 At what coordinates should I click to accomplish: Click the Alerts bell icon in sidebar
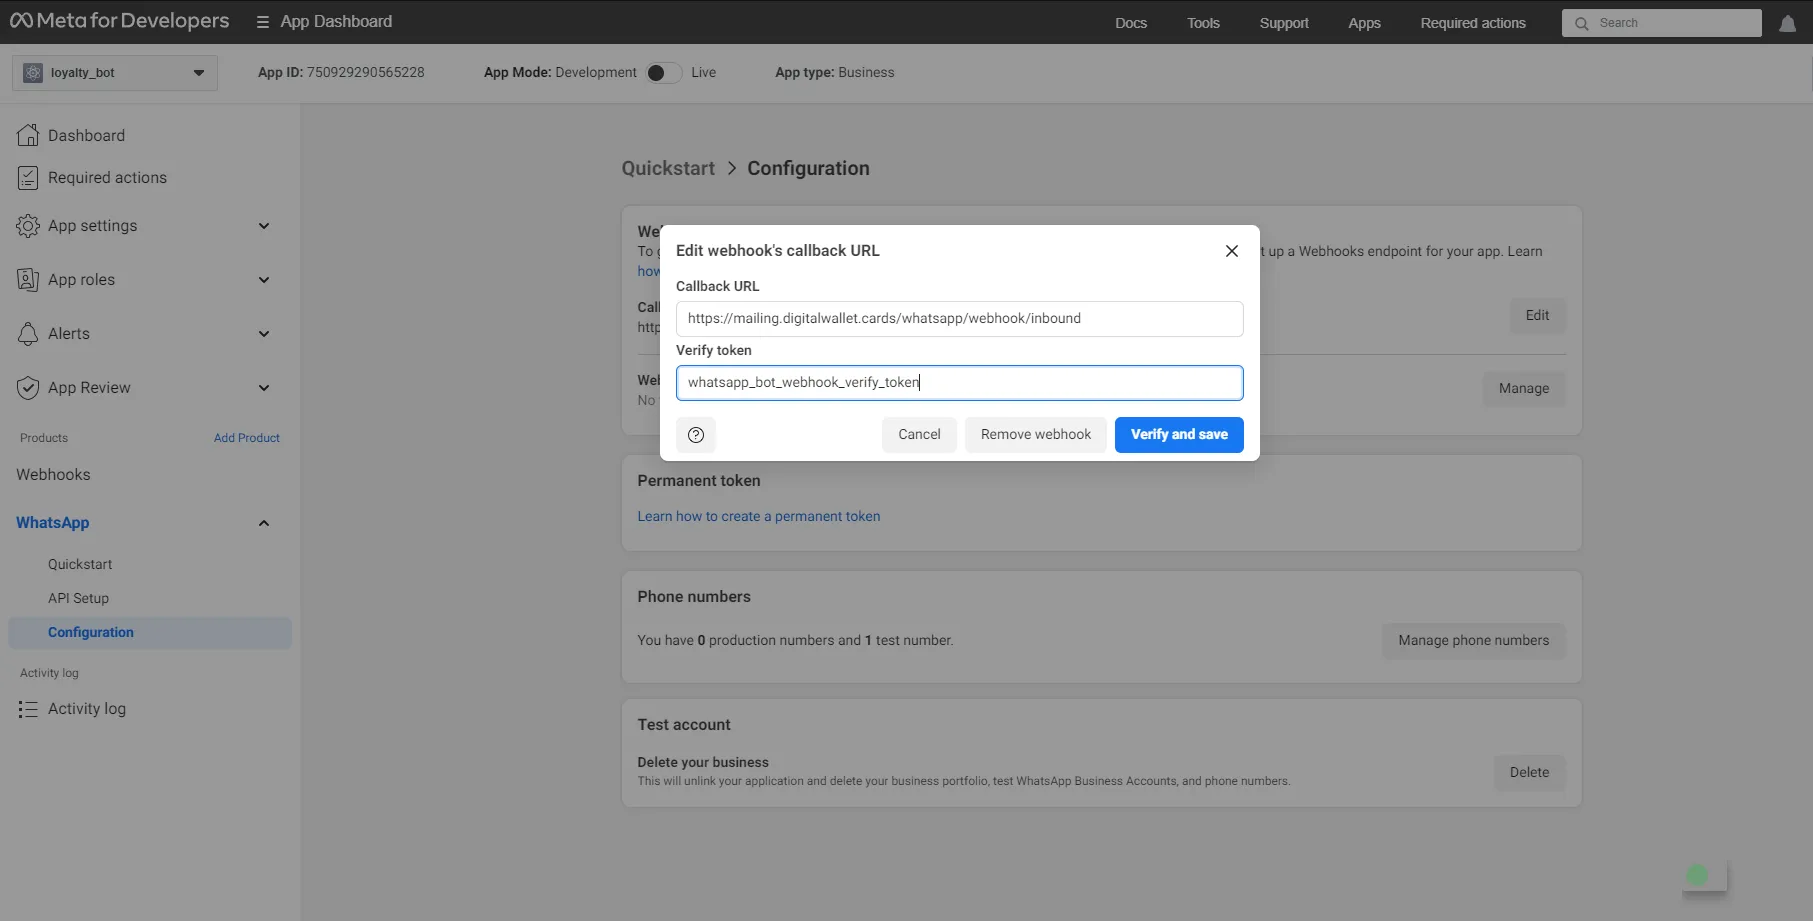(x=28, y=334)
